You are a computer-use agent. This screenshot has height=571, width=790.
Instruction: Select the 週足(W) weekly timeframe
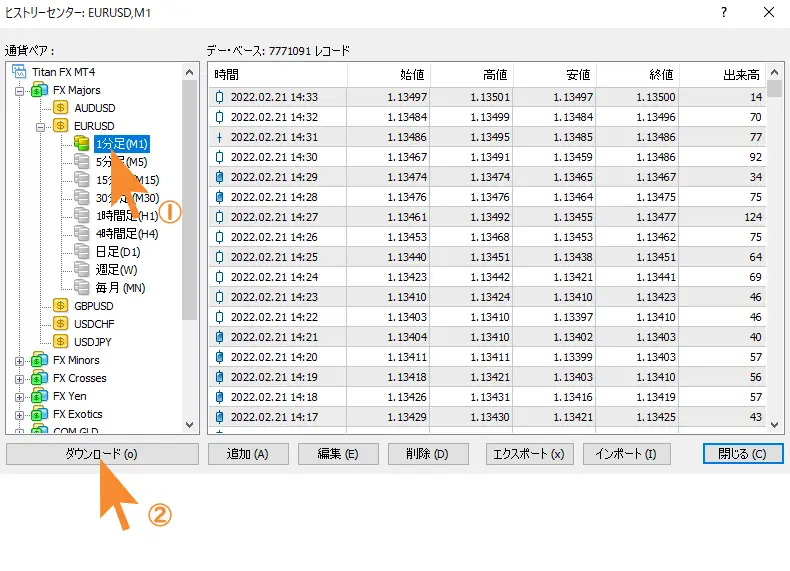pyautogui.click(x=116, y=270)
